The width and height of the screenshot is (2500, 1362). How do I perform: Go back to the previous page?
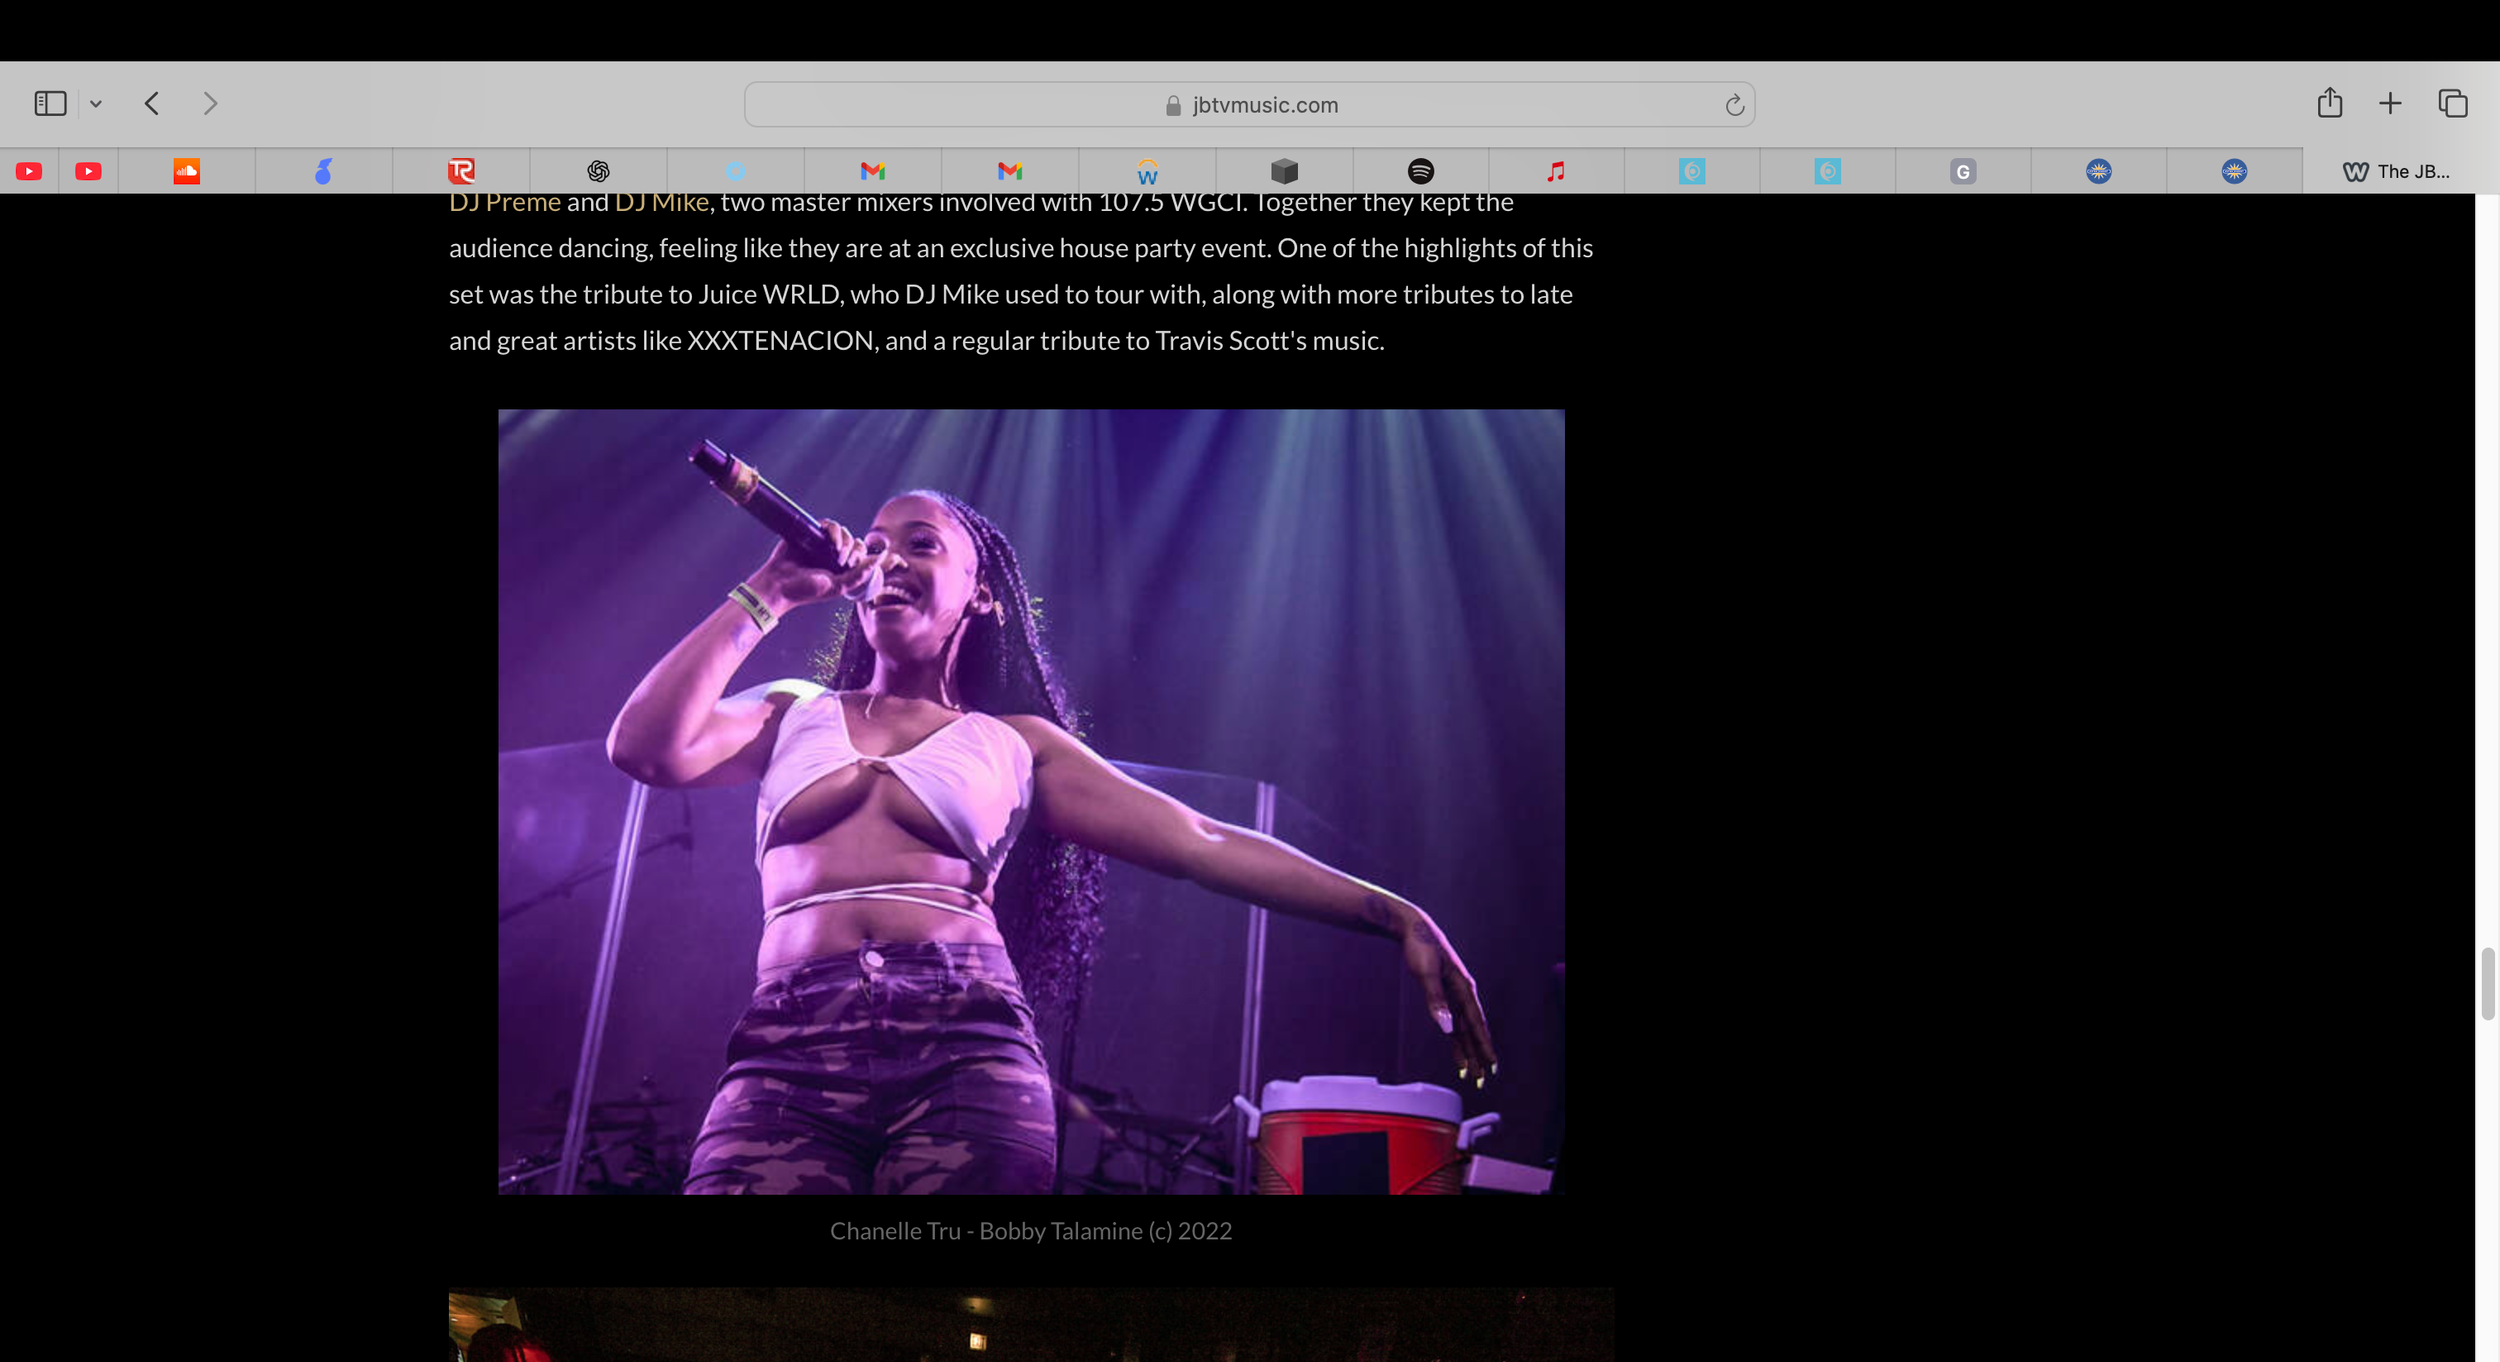(152, 103)
